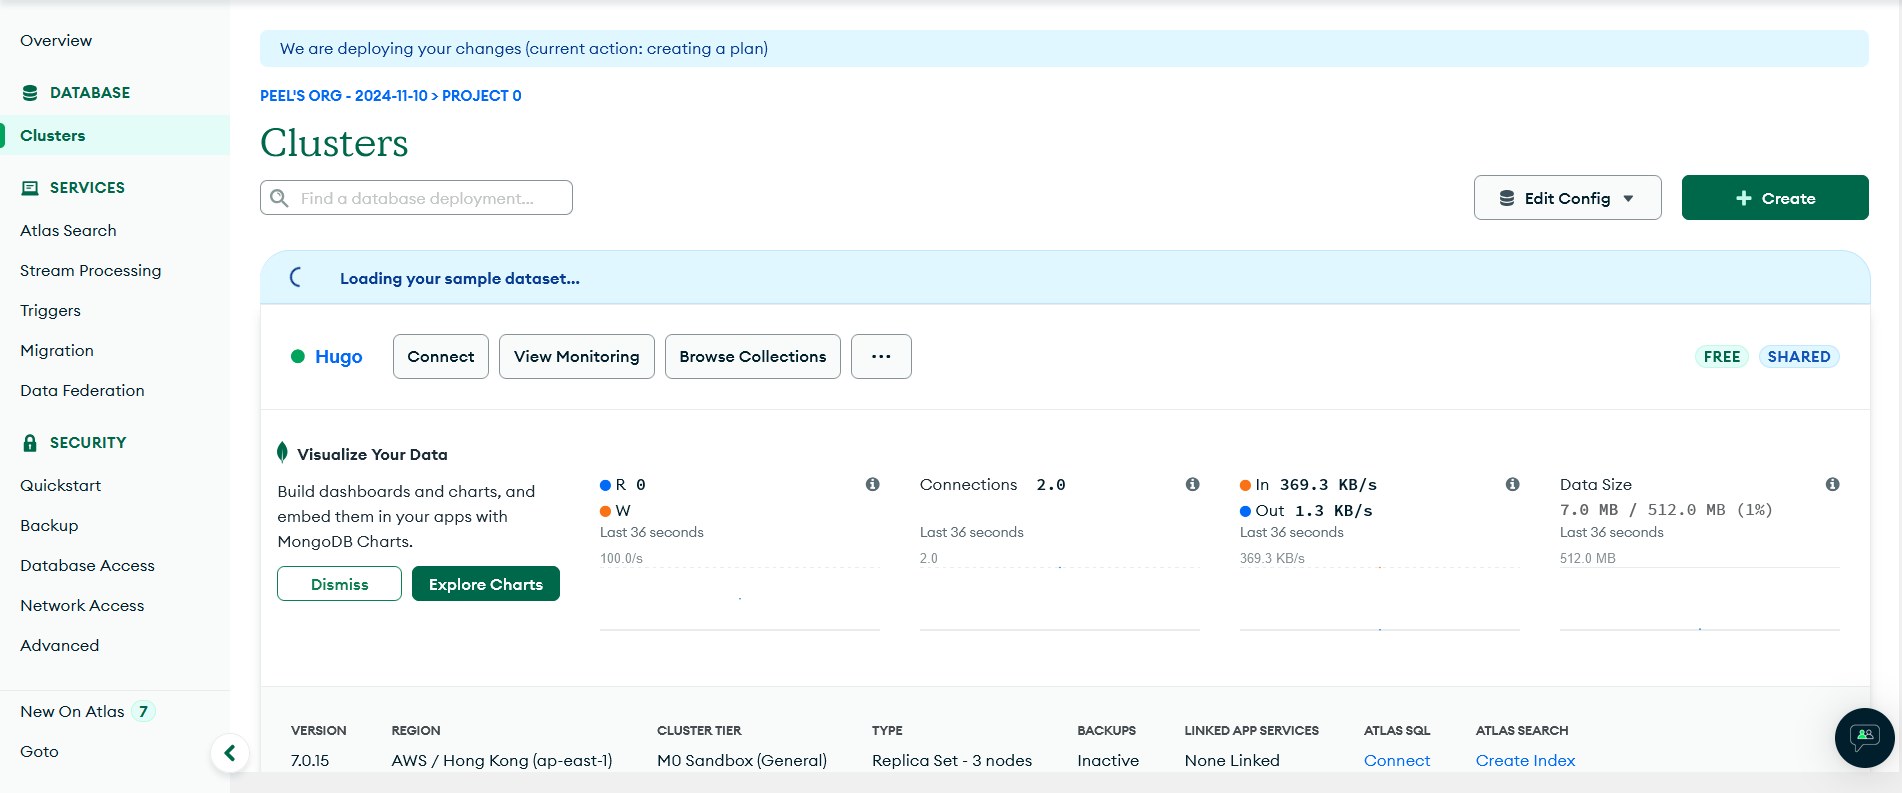Open Data Federation in sidebar
The image size is (1902, 793).
(x=82, y=390)
